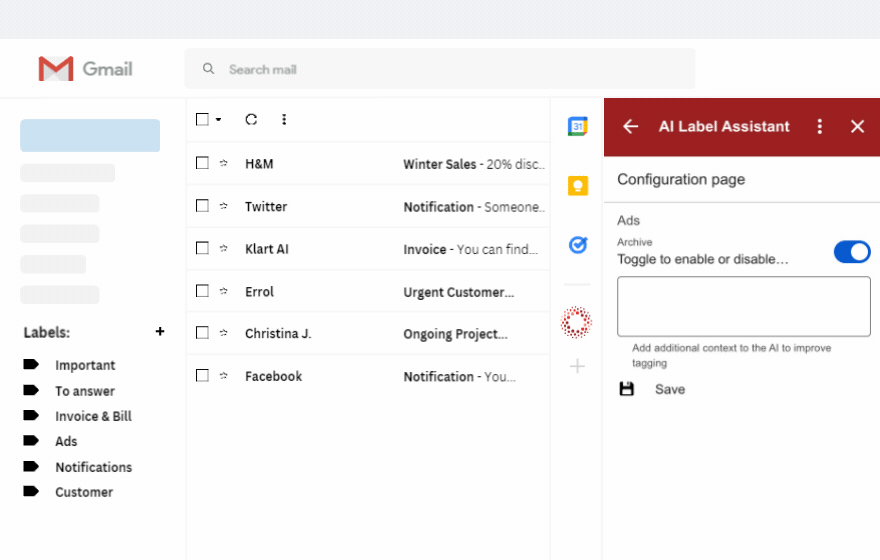Open the Notifications label

click(93, 467)
